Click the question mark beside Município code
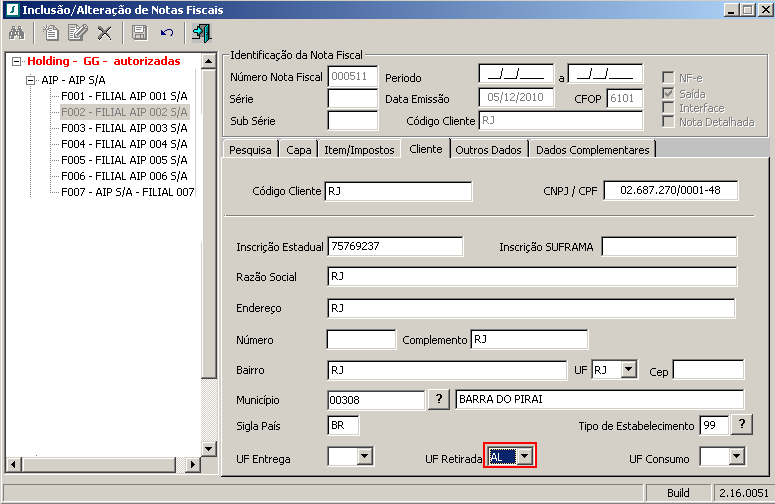 pos(438,400)
